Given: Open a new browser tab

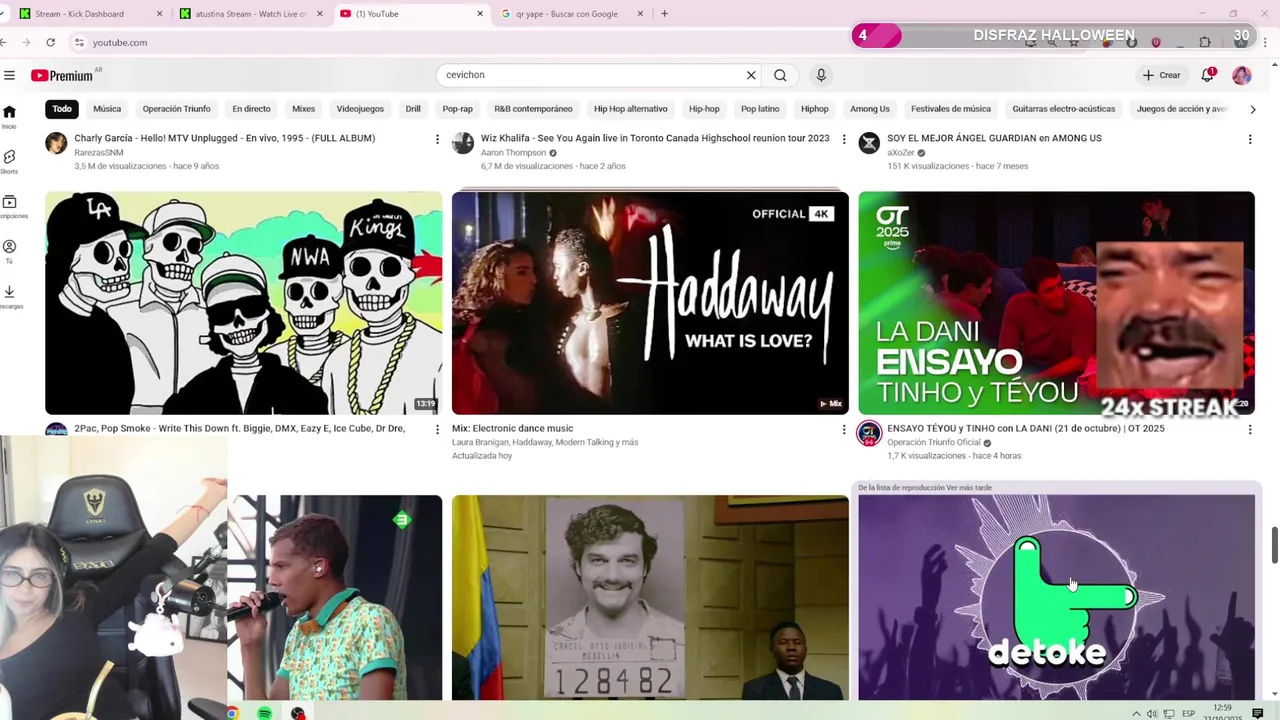Looking at the screenshot, I should tap(664, 14).
